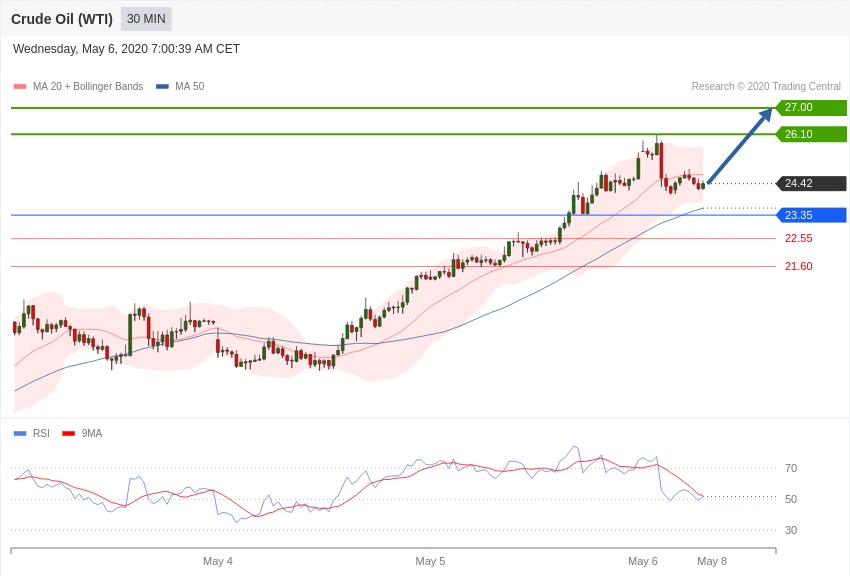Click the chart date and time text
The image size is (850, 576).
(126, 49)
